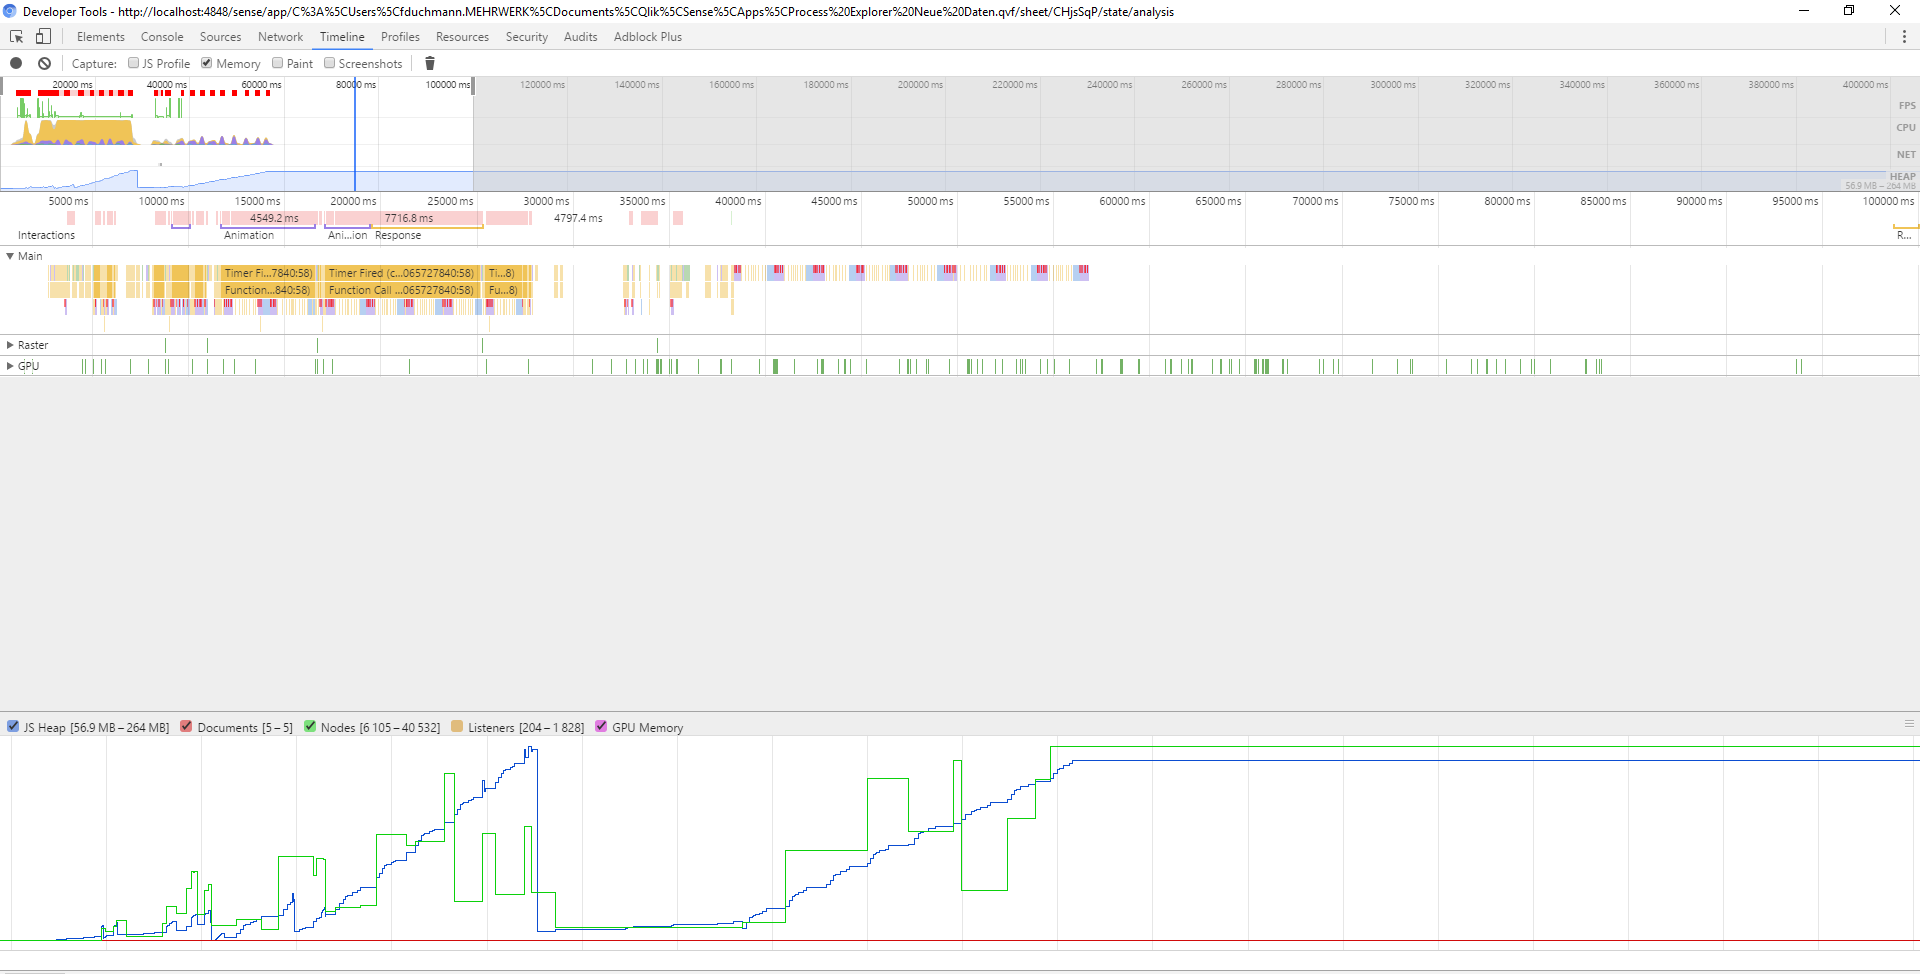This screenshot has height=974, width=1920.
Task: Click the memory panel menu icon
Action: click(1909, 724)
